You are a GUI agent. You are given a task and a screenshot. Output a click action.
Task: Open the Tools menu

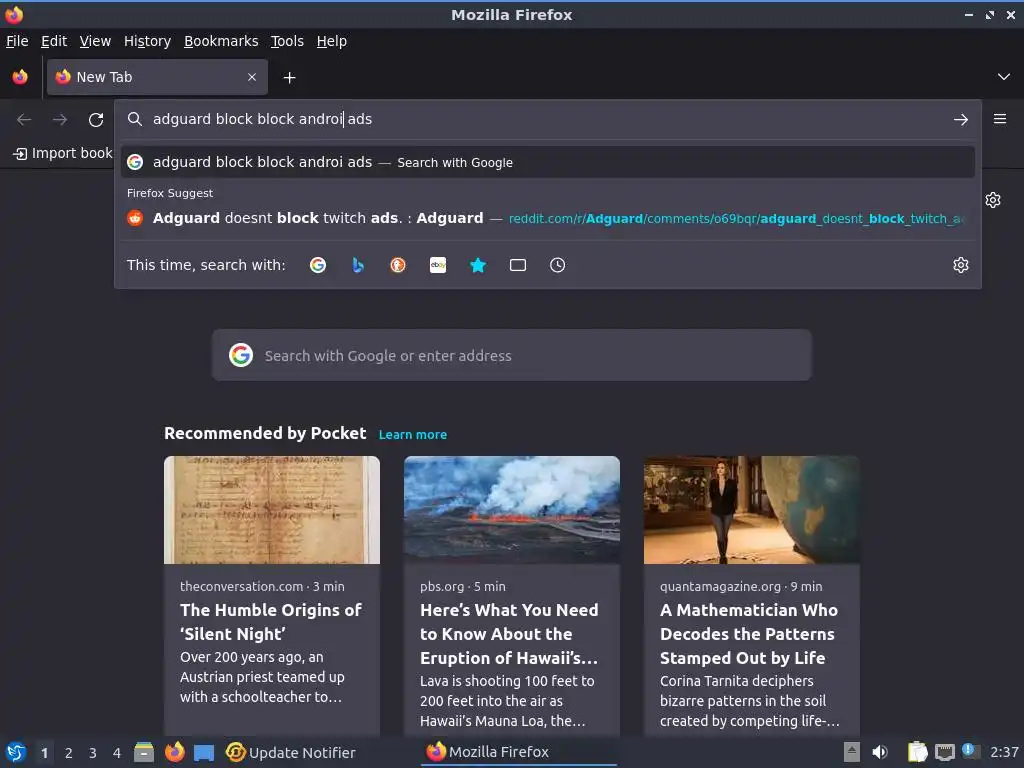pyautogui.click(x=287, y=41)
